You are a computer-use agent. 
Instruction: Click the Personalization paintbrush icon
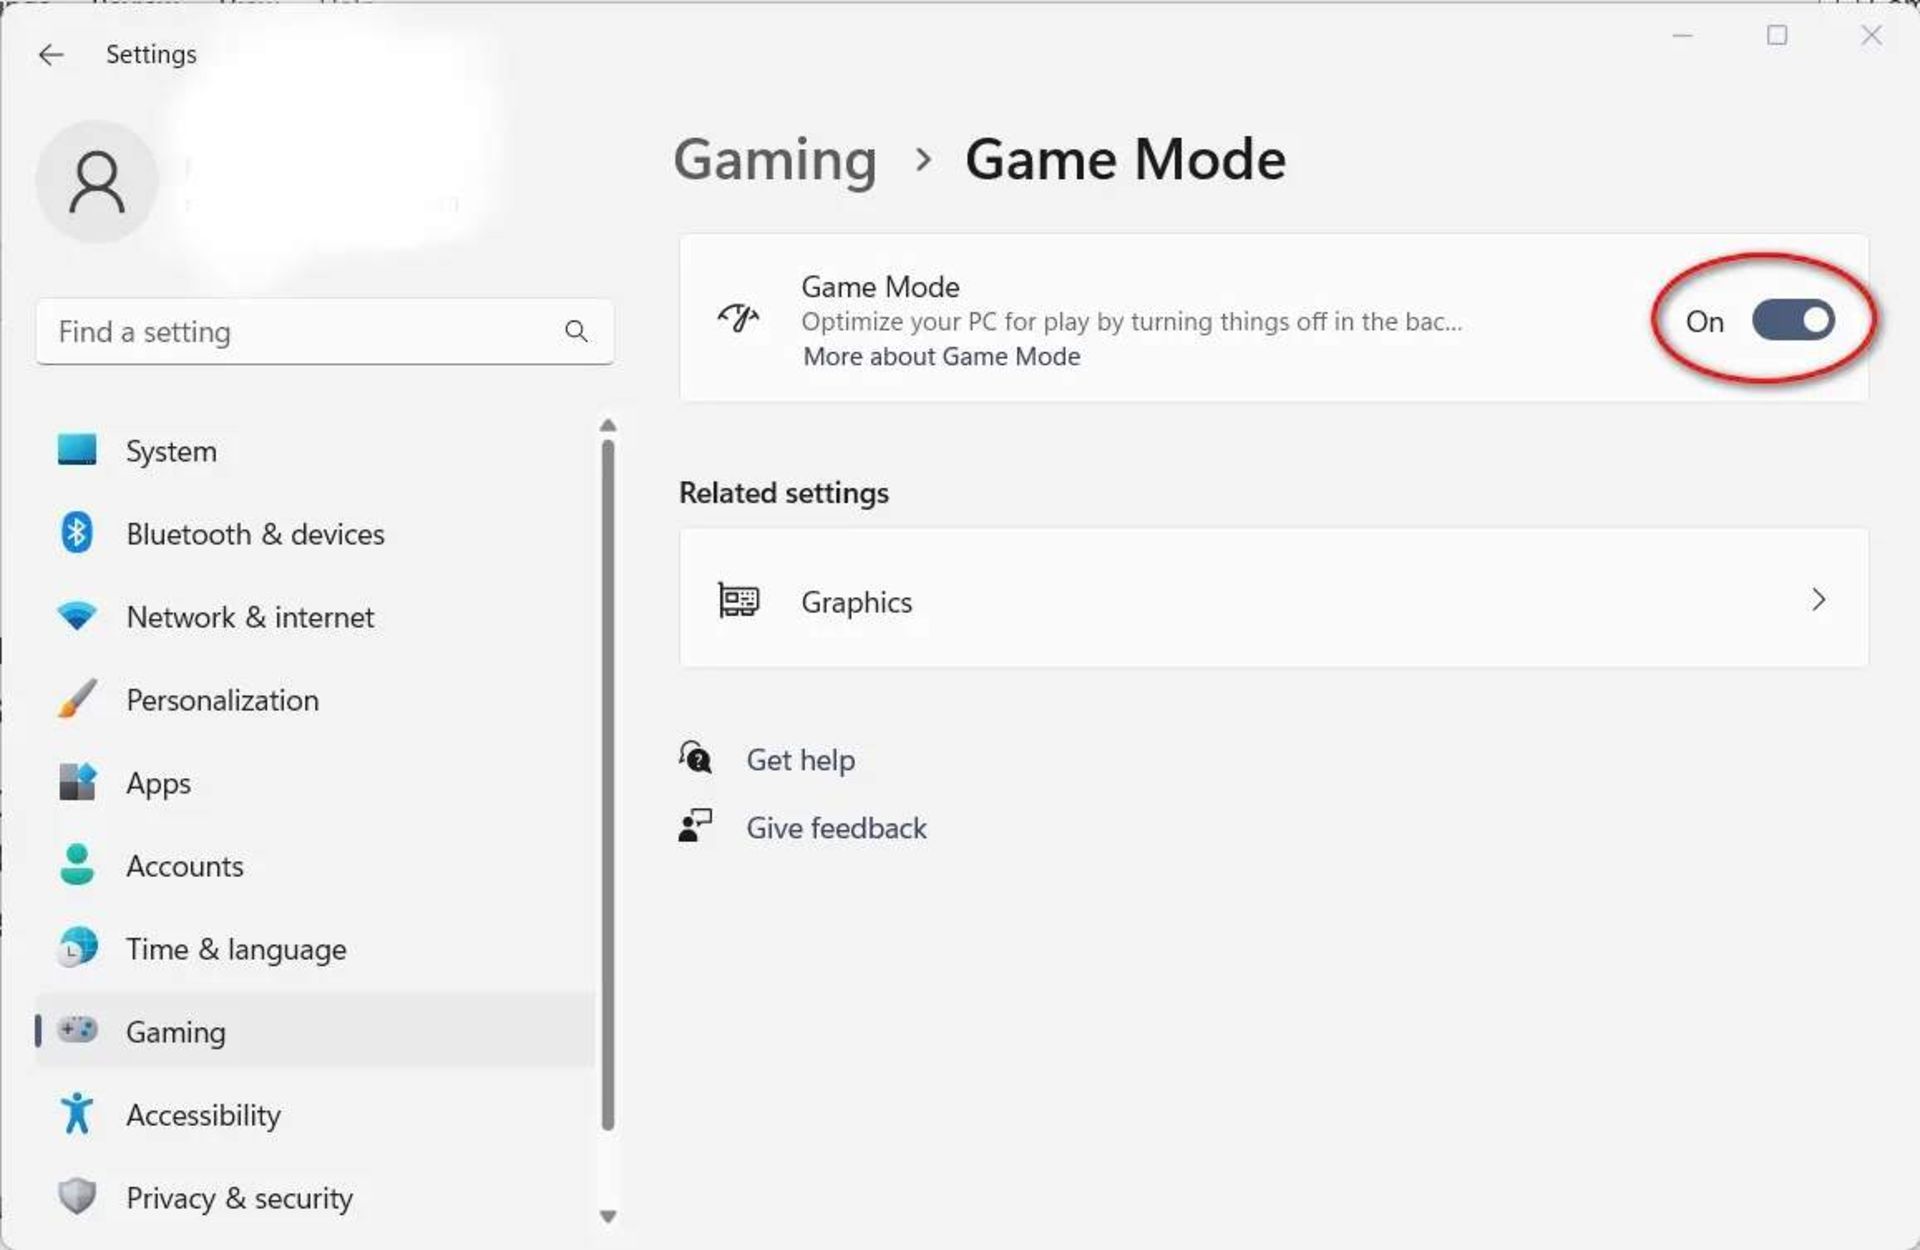(x=77, y=699)
